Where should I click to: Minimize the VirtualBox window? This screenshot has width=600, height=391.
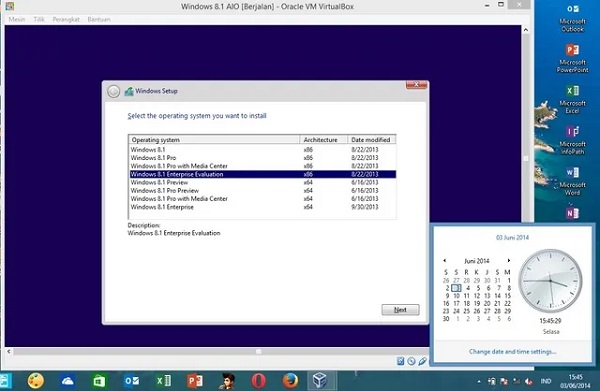pos(487,5)
